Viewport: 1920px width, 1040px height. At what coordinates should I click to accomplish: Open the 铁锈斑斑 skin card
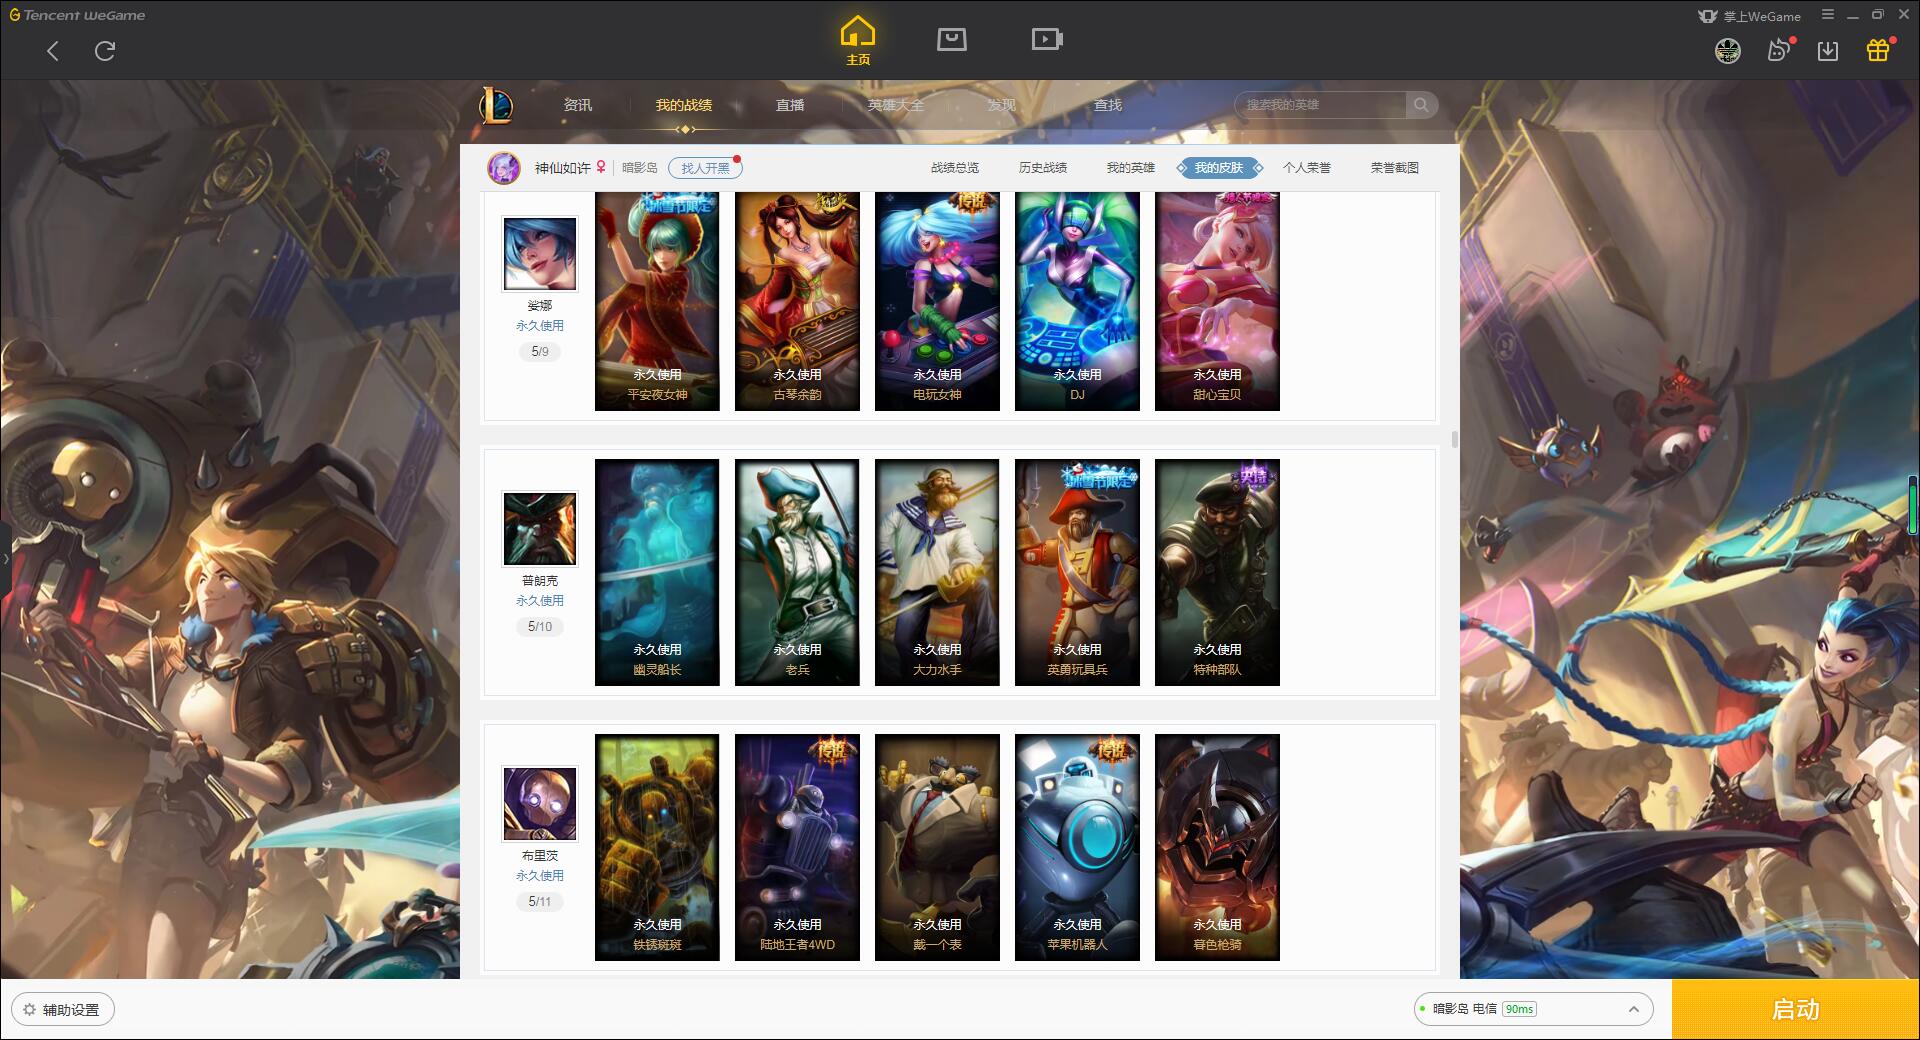click(x=657, y=847)
